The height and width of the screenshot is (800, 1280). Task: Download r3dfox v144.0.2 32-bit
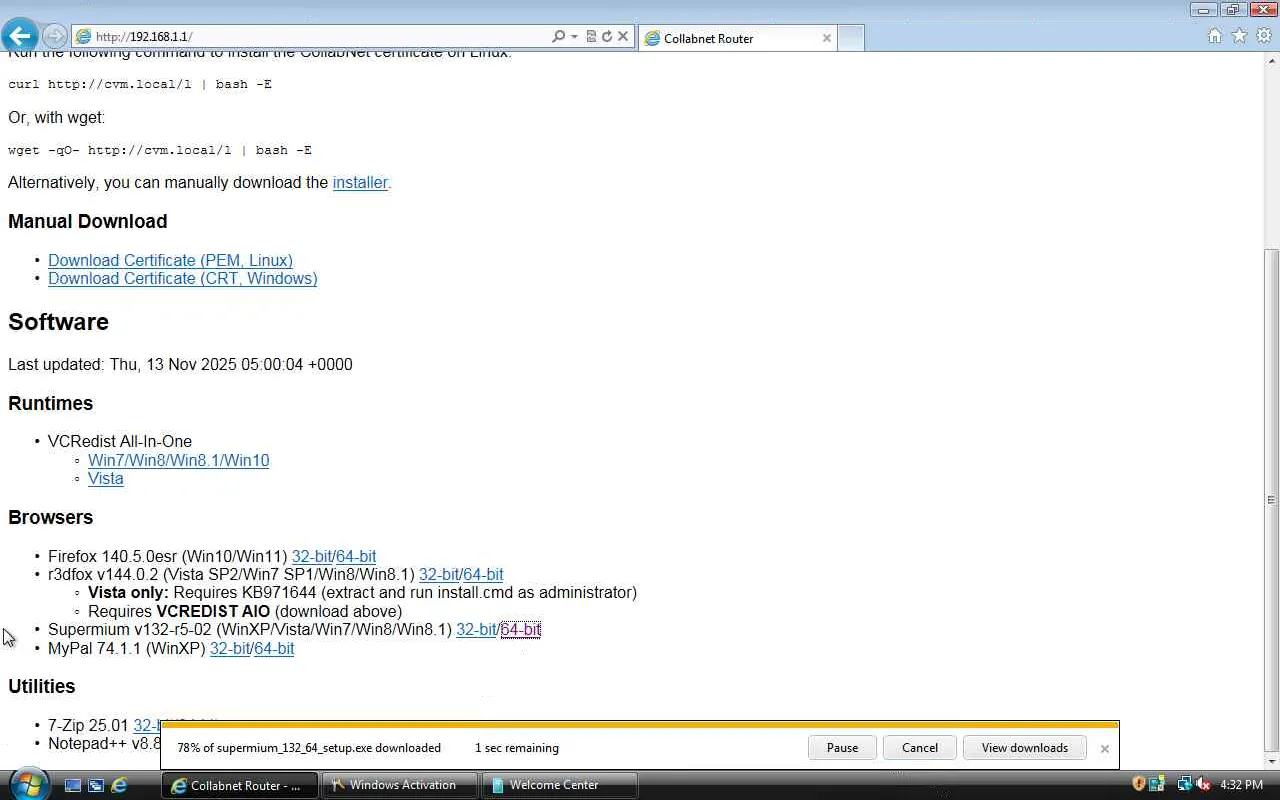[x=439, y=574]
